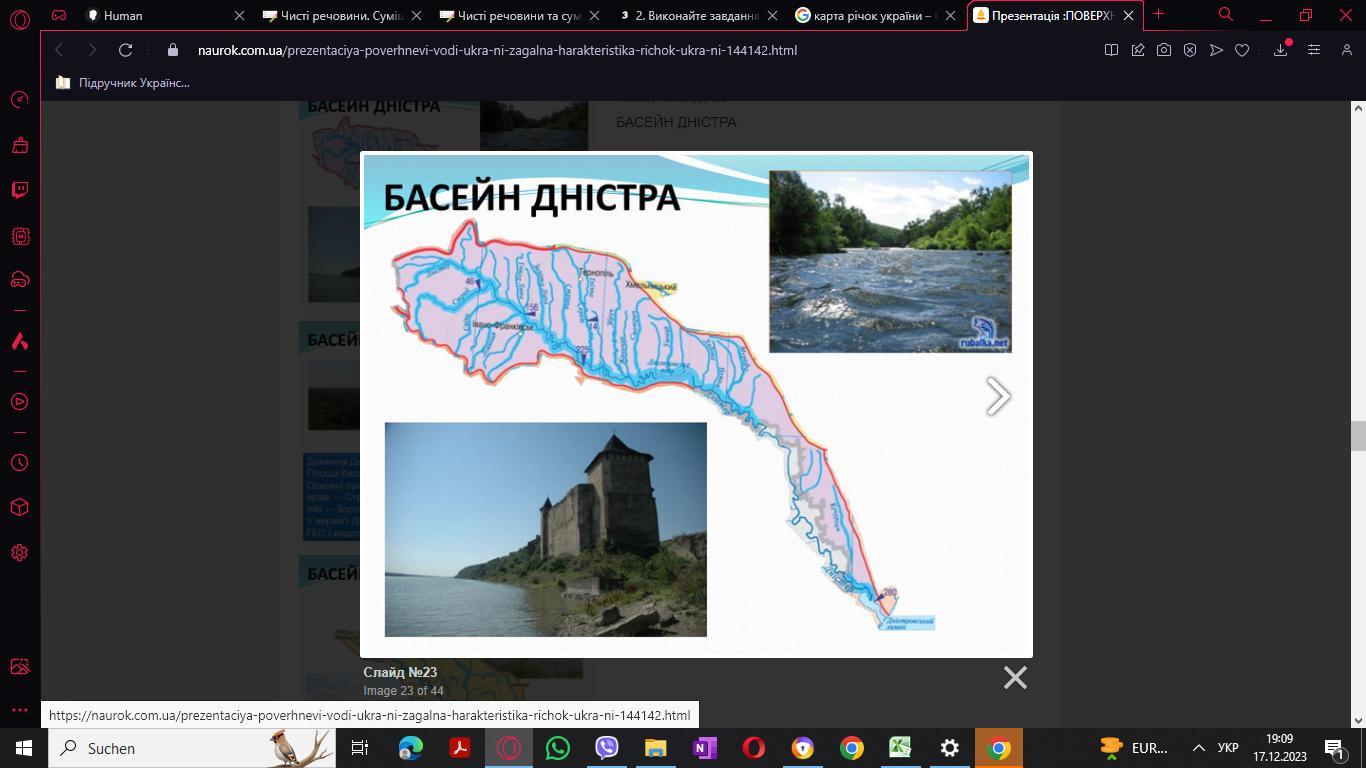Close the 'Презентація' tab
Screen dimensions: 1366x768
coord(1127,16)
